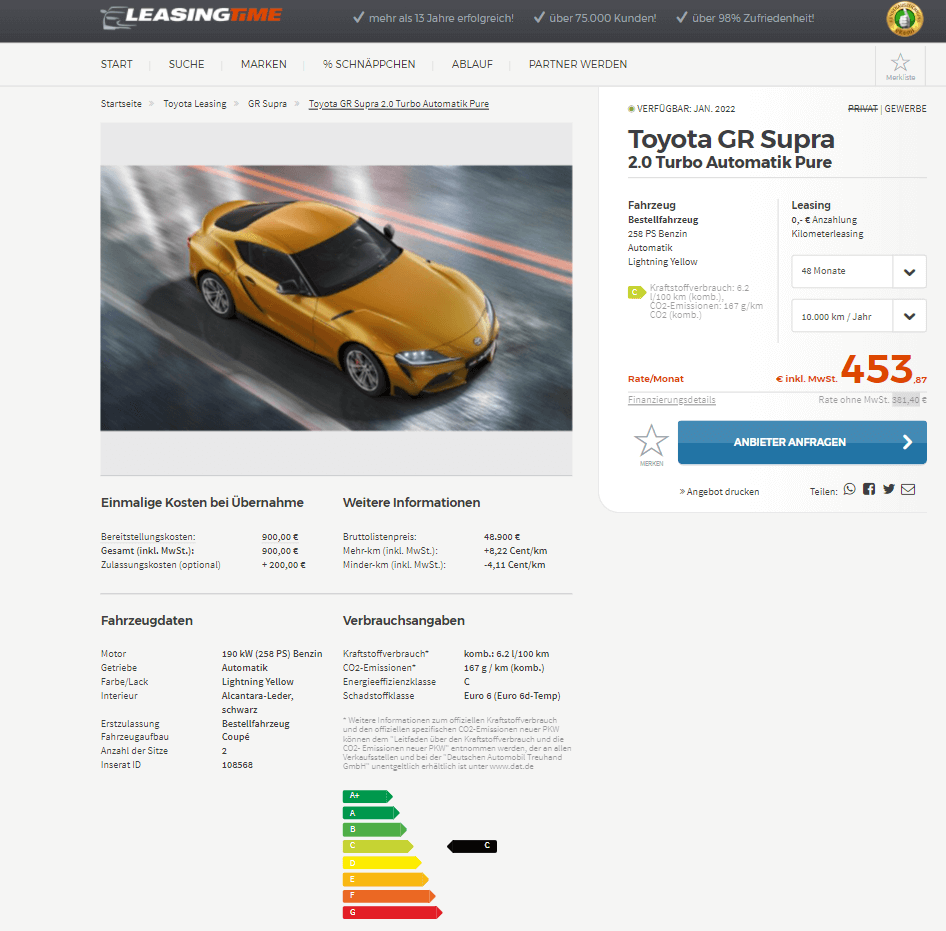Open the SUCHE menu item
The width and height of the screenshot is (946, 931).
coord(186,64)
